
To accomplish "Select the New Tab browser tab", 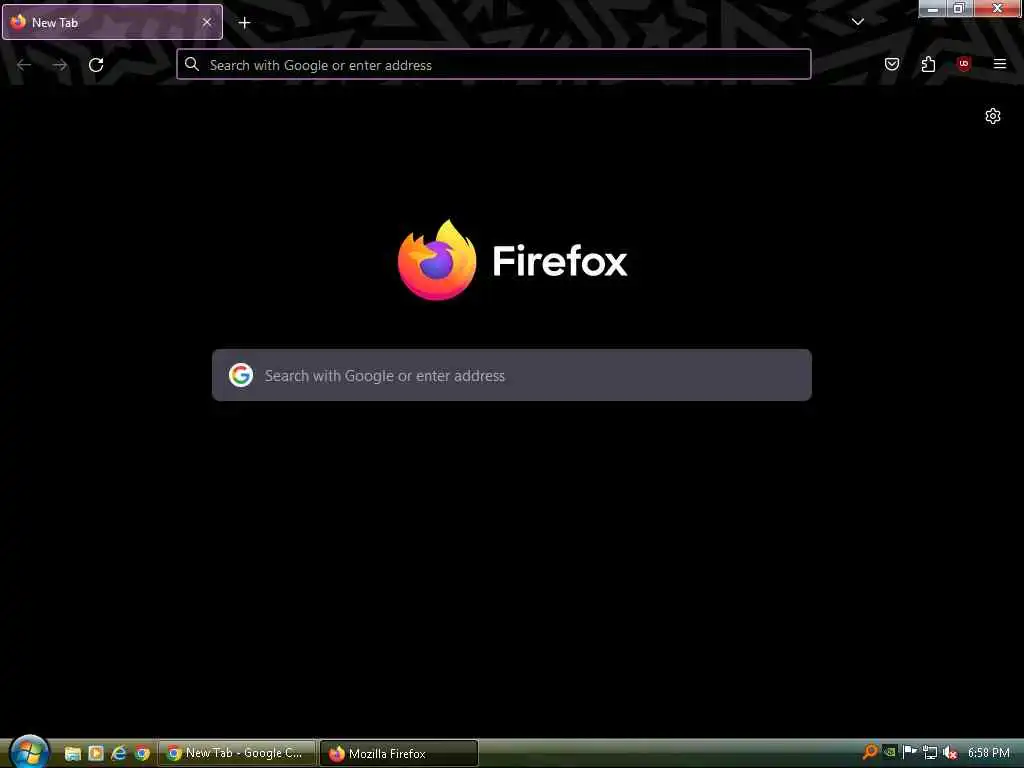I will [x=112, y=22].
